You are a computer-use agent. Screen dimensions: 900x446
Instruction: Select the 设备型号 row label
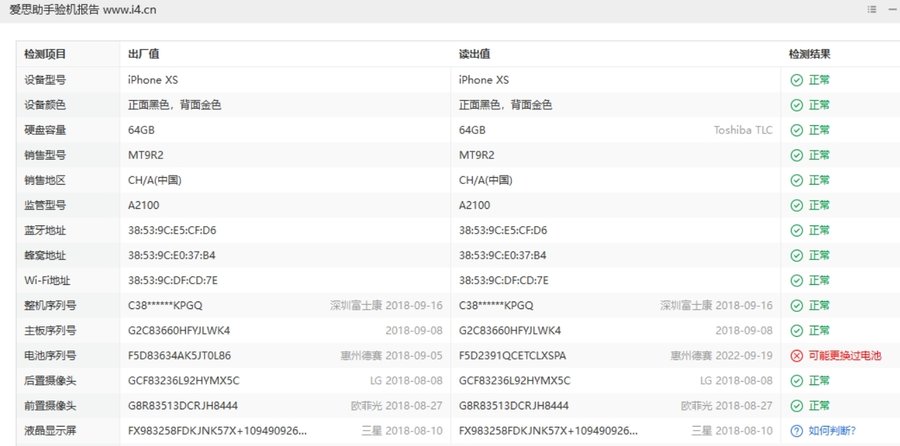pos(45,80)
